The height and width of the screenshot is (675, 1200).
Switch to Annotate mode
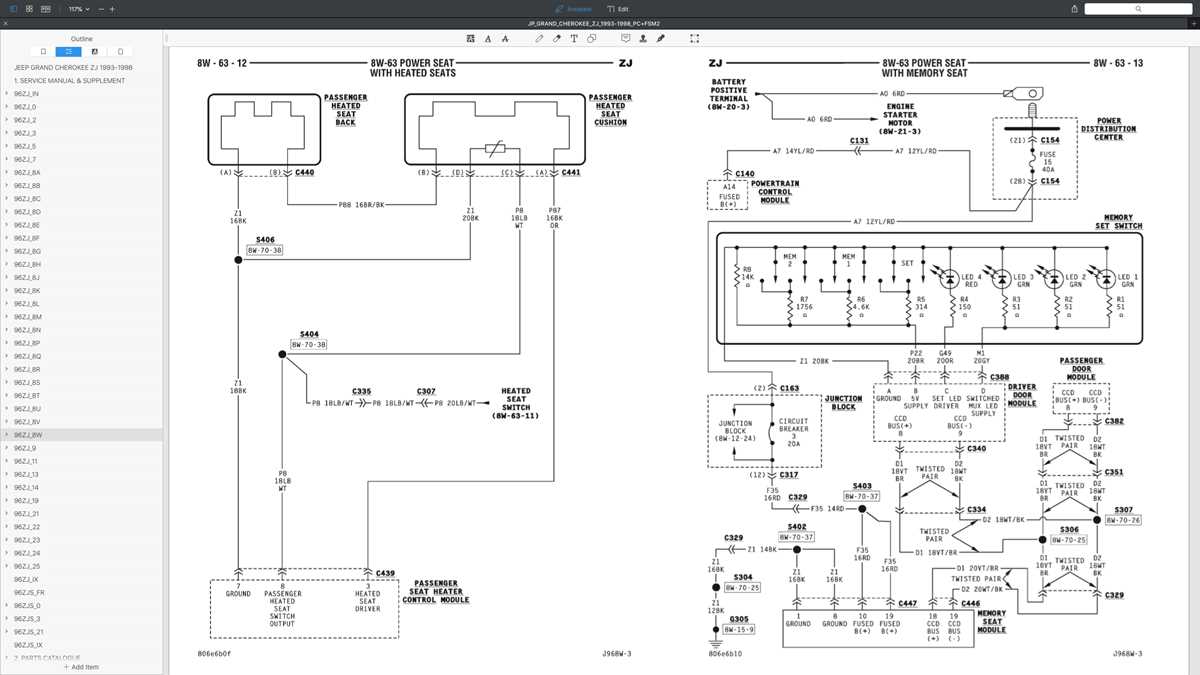pos(573,8)
